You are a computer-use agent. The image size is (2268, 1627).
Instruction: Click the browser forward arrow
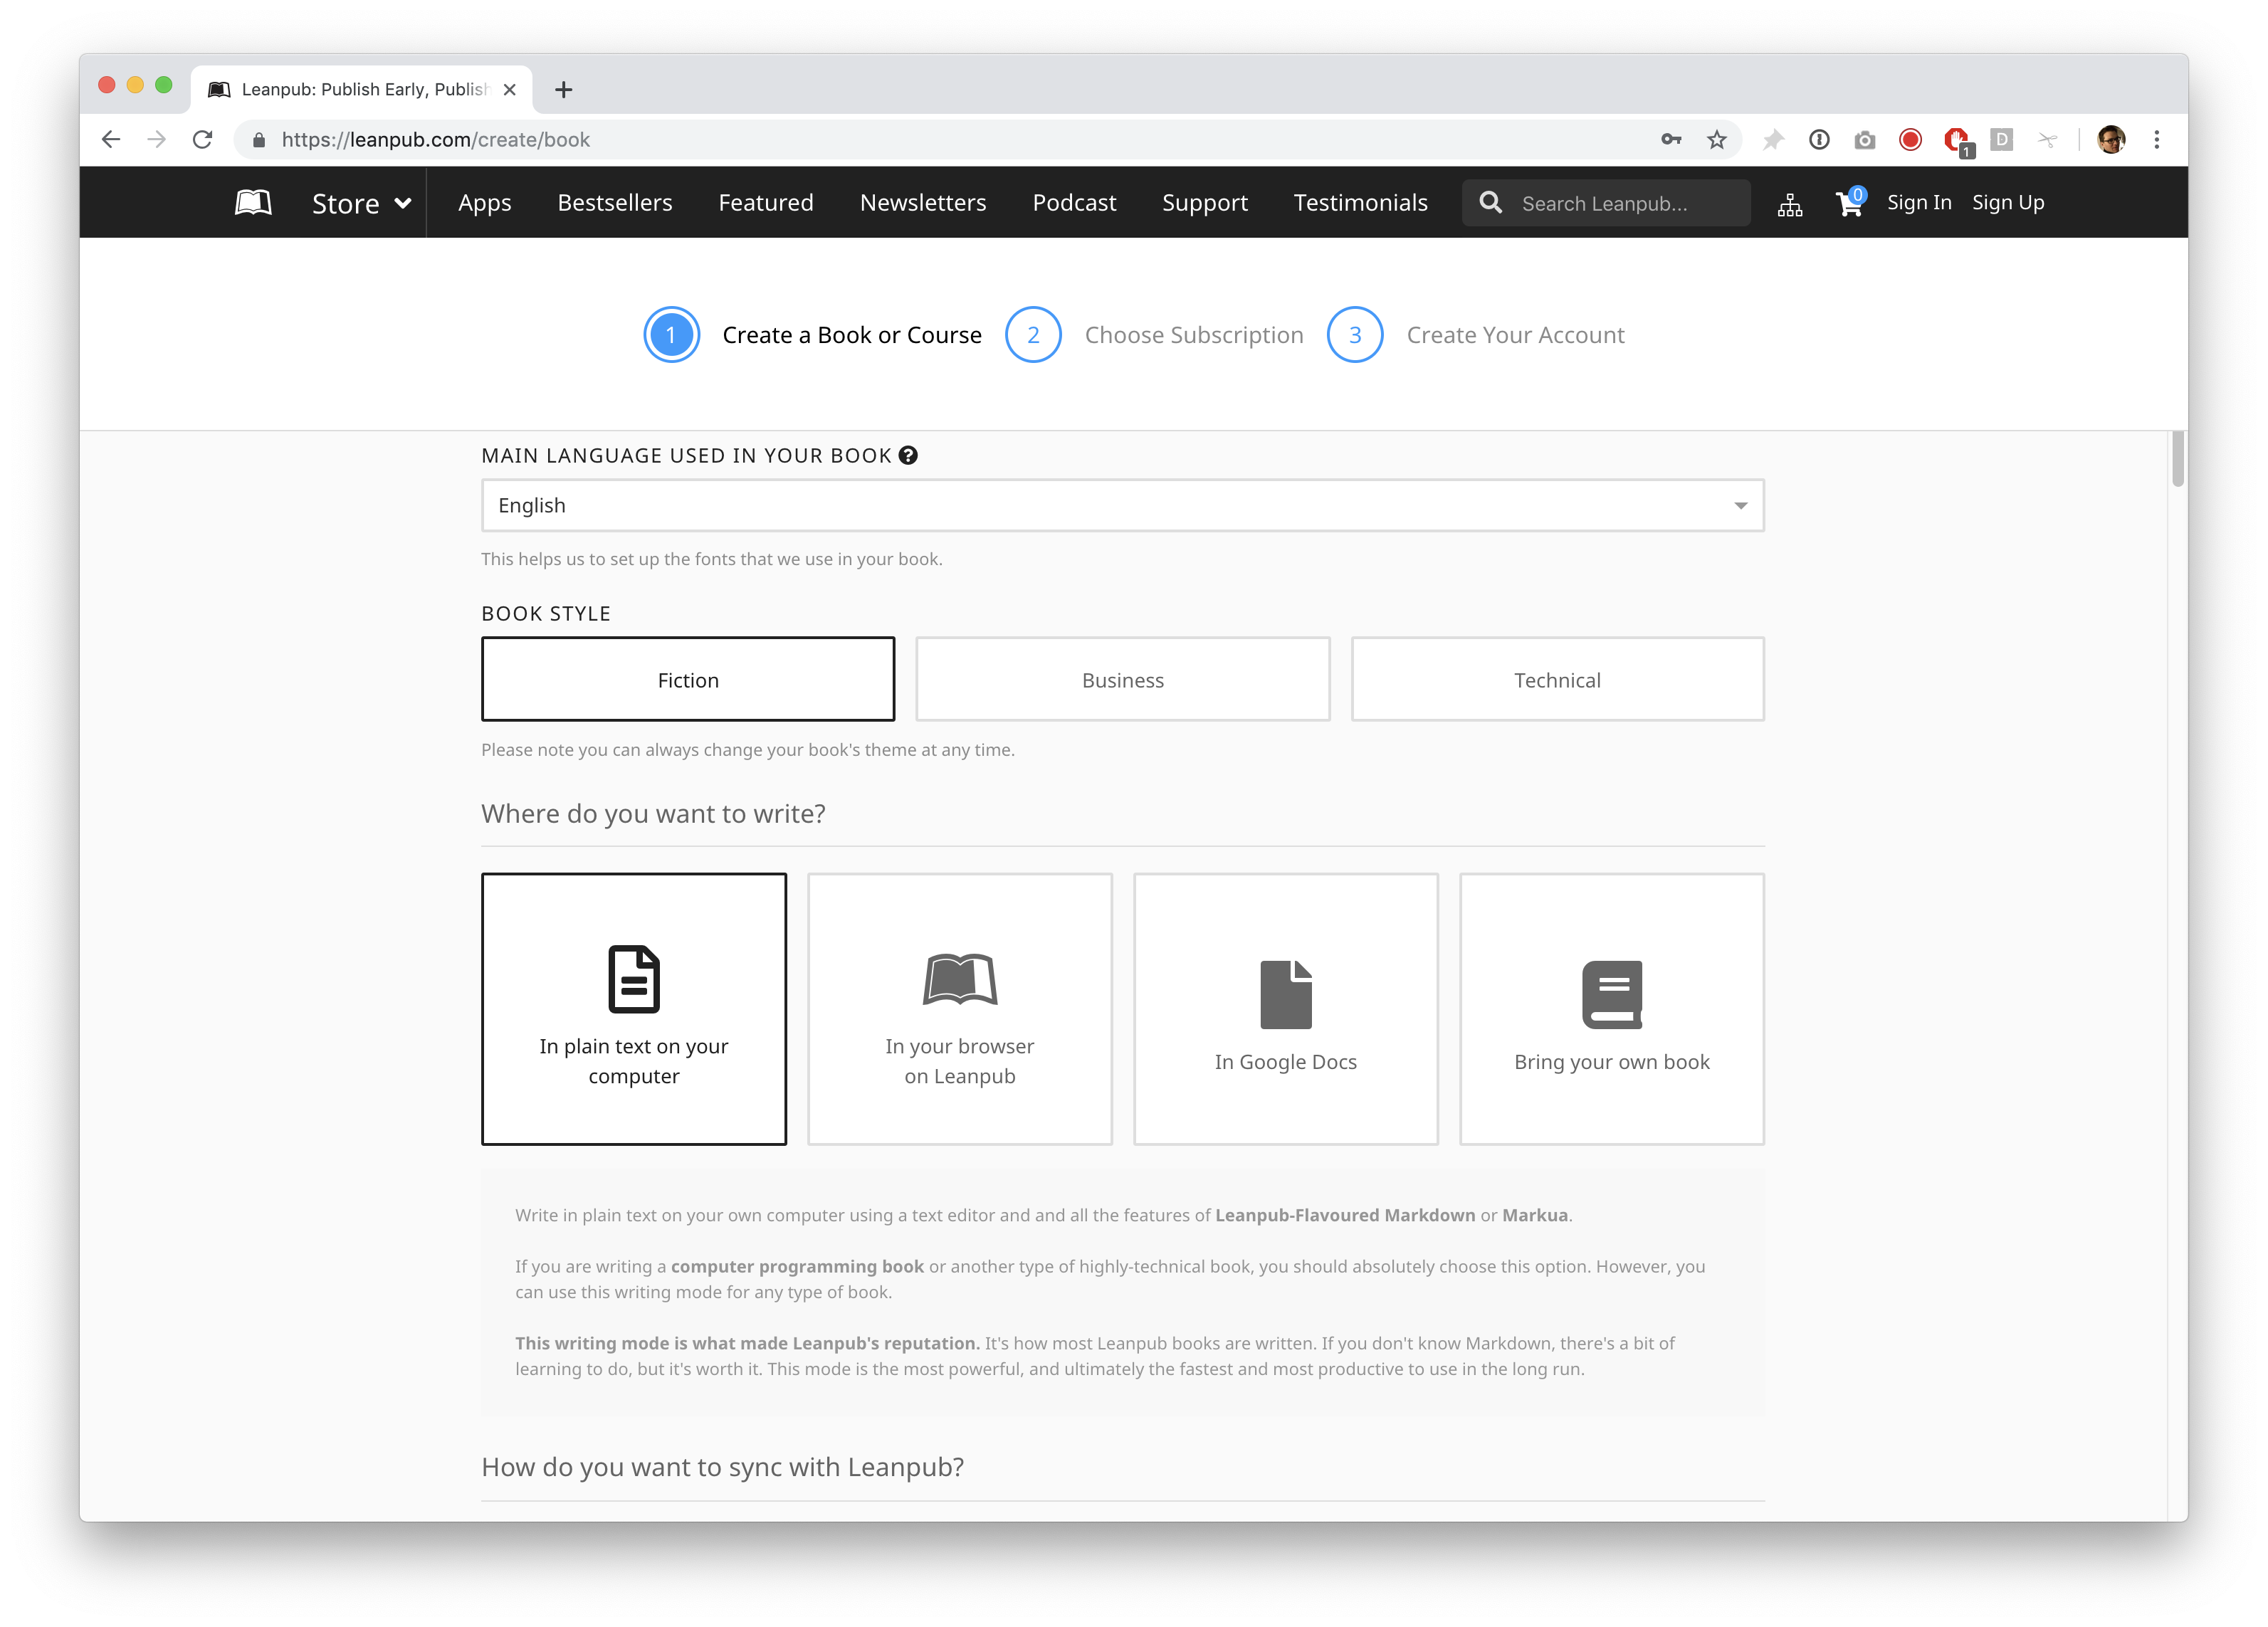click(157, 140)
